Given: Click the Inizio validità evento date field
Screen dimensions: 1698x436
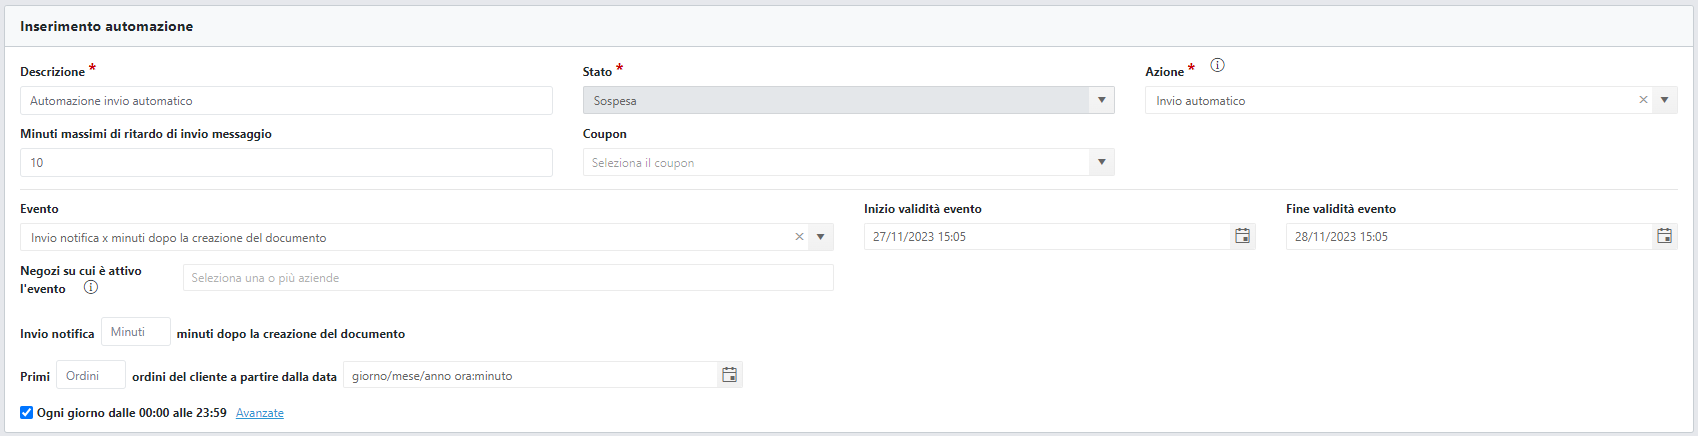Looking at the screenshot, I should [1047, 236].
